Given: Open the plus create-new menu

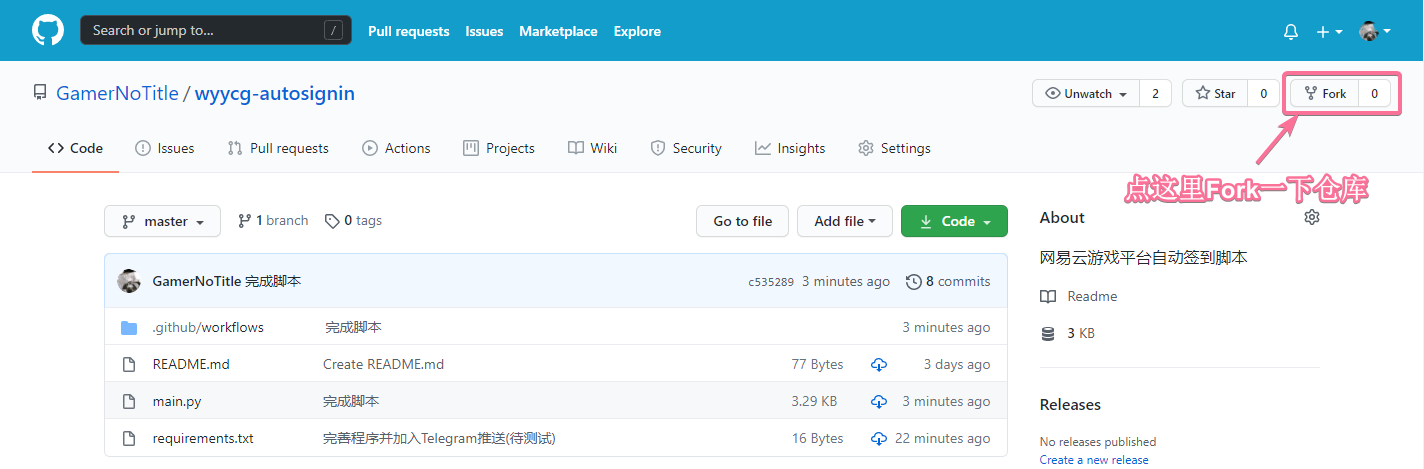Looking at the screenshot, I should (1329, 32).
